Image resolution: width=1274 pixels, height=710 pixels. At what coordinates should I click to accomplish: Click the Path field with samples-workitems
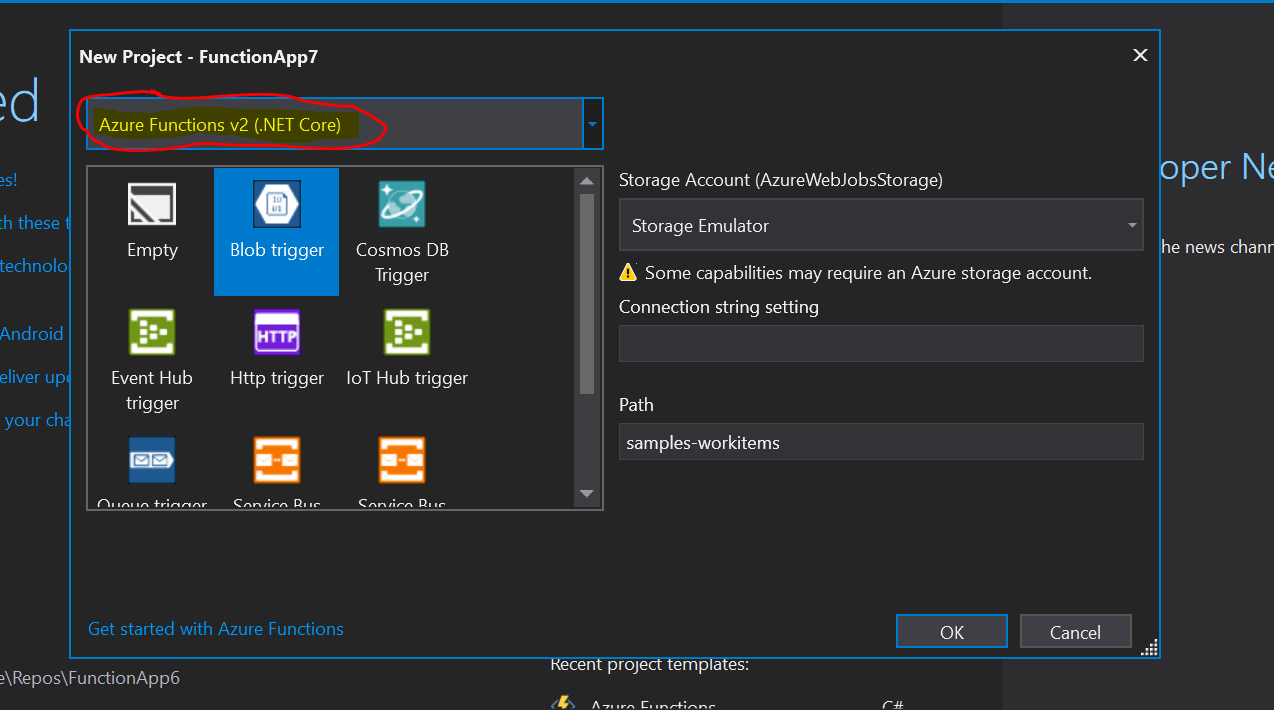[881, 441]
